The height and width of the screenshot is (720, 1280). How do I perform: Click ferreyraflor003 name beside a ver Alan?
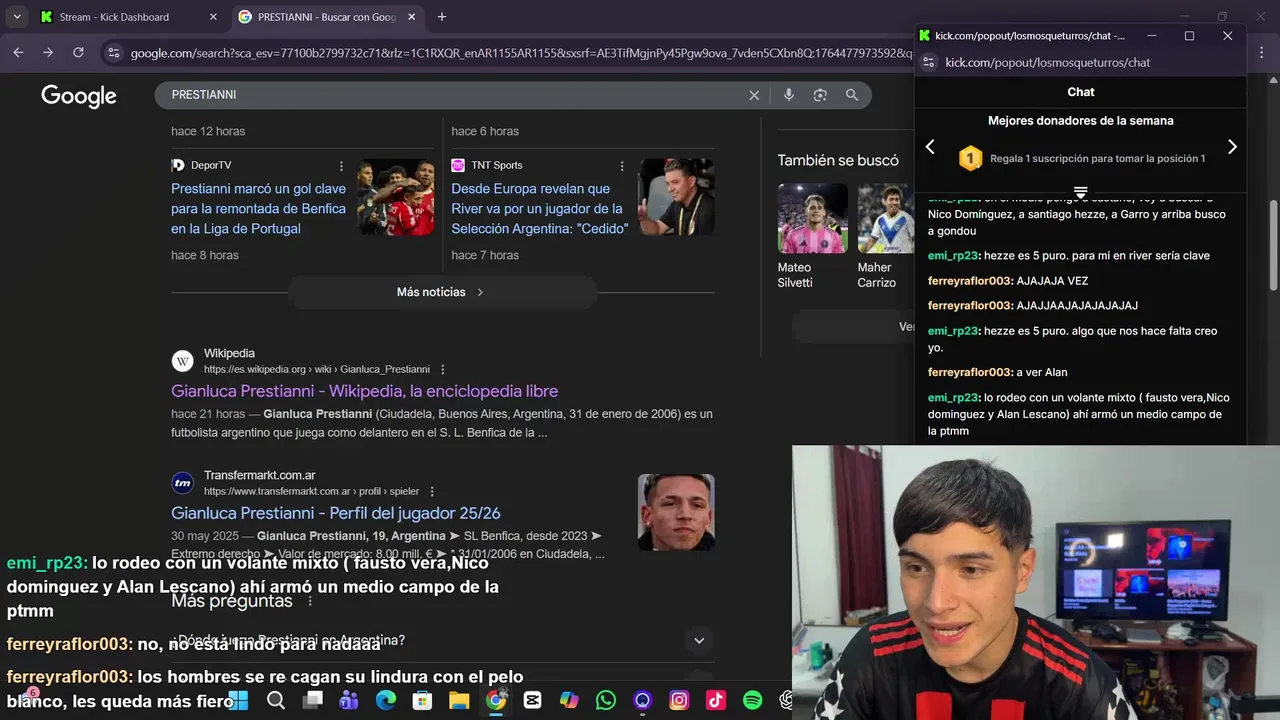click(970, 372)
